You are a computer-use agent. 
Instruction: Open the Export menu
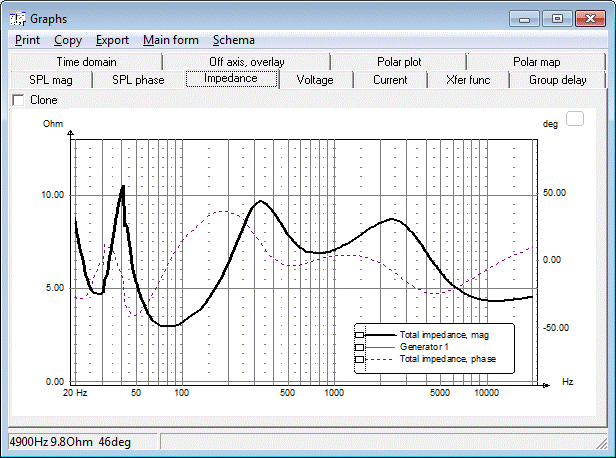[x=112, y=40]
